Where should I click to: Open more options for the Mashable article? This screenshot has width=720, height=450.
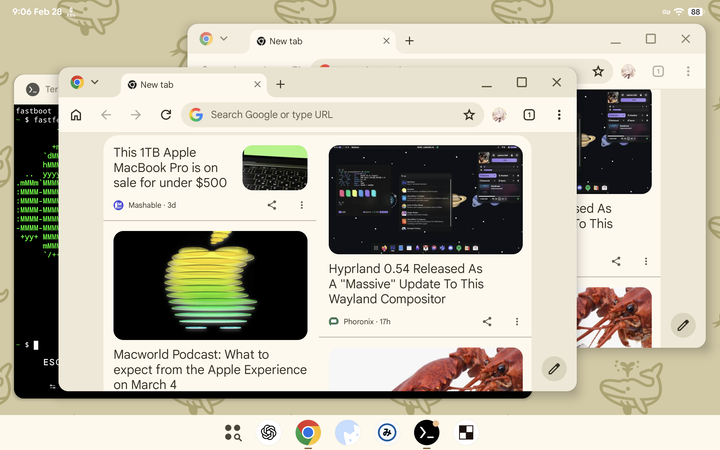[302, 205]
